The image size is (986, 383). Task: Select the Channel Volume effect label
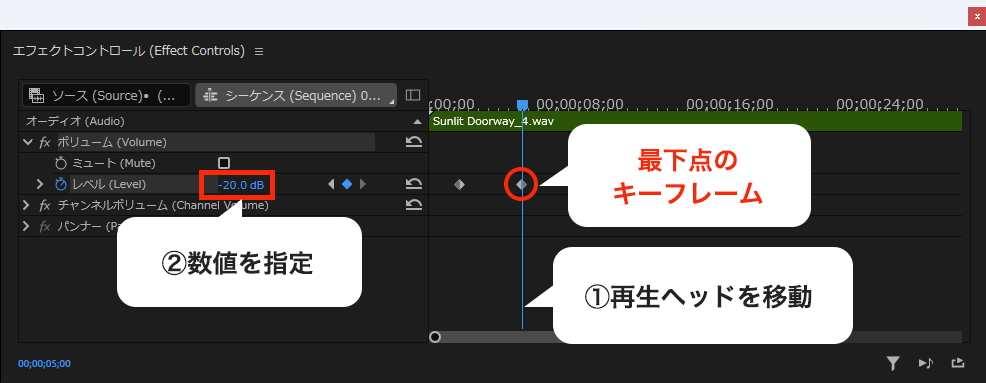point(163,205)
